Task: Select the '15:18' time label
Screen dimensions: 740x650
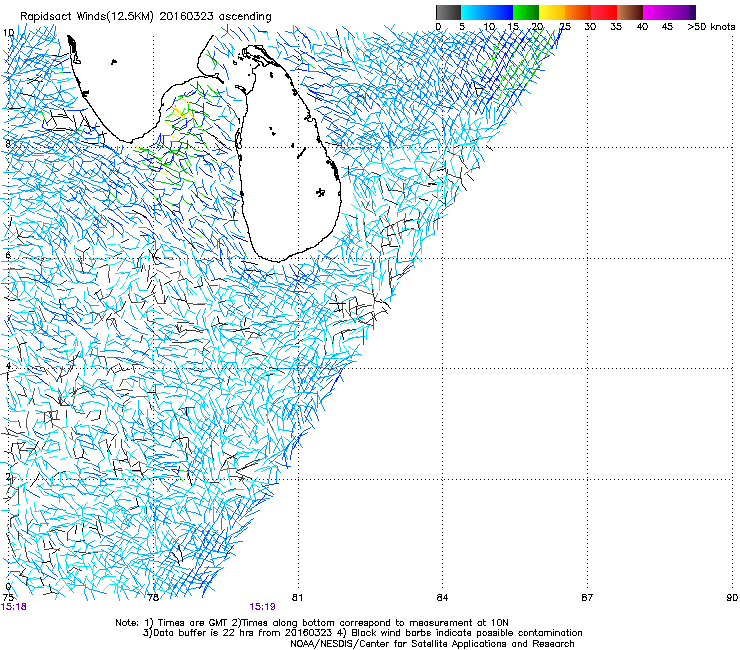Action: [x=14, y=607]
